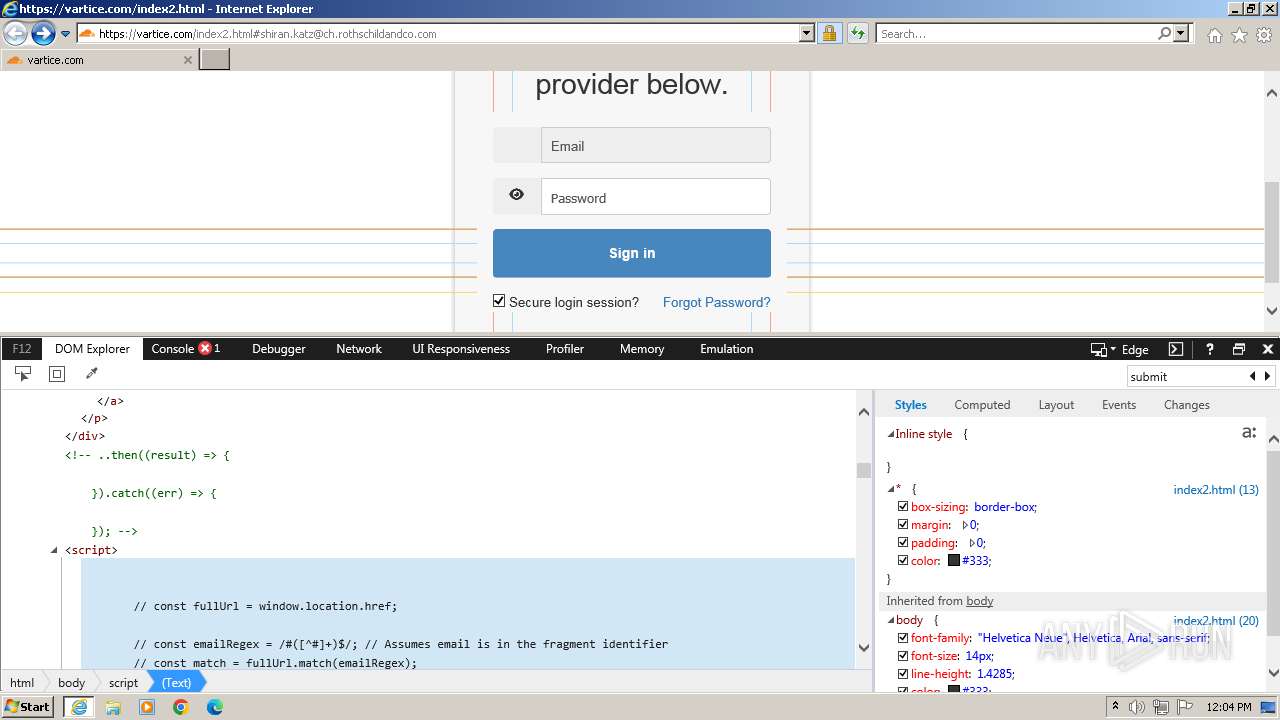Viewport: 1280px width, 720px height.
Task: Switch to the Computed styles tab
Action: pos(982,405)
